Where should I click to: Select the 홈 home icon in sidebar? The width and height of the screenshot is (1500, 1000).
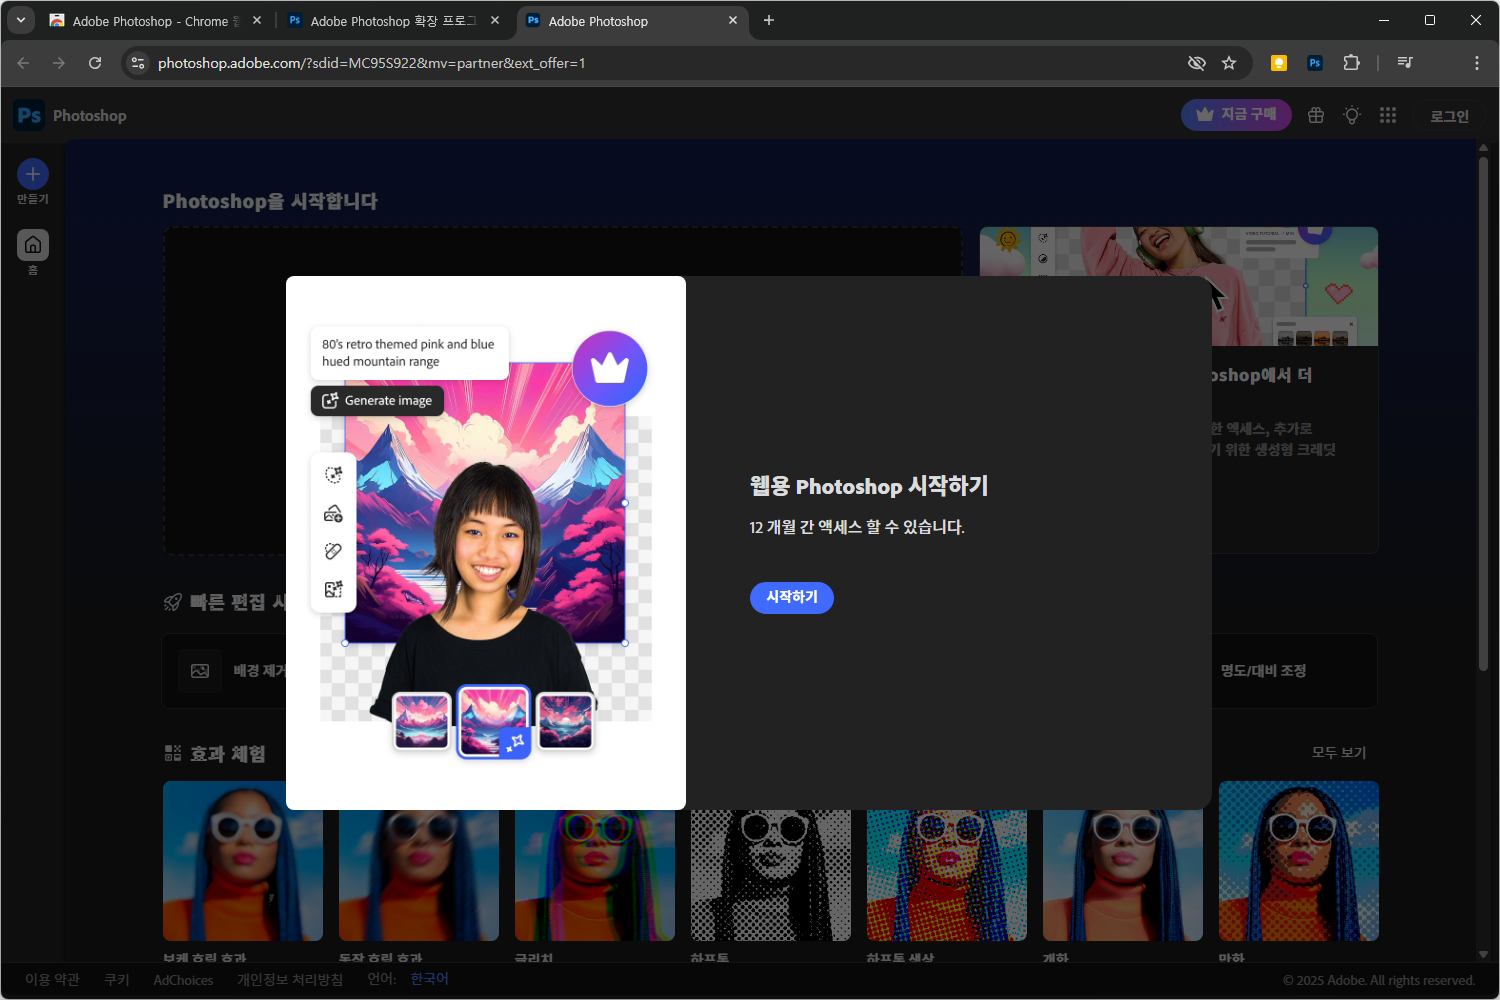click(x=33, y=245)
